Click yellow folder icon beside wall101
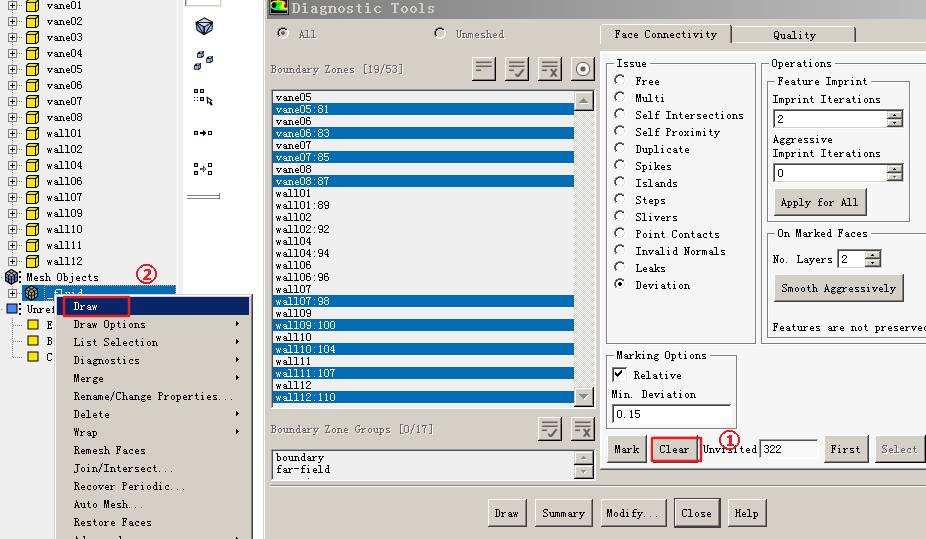Viewport: 926px width, 539px height. click(32, 133)
